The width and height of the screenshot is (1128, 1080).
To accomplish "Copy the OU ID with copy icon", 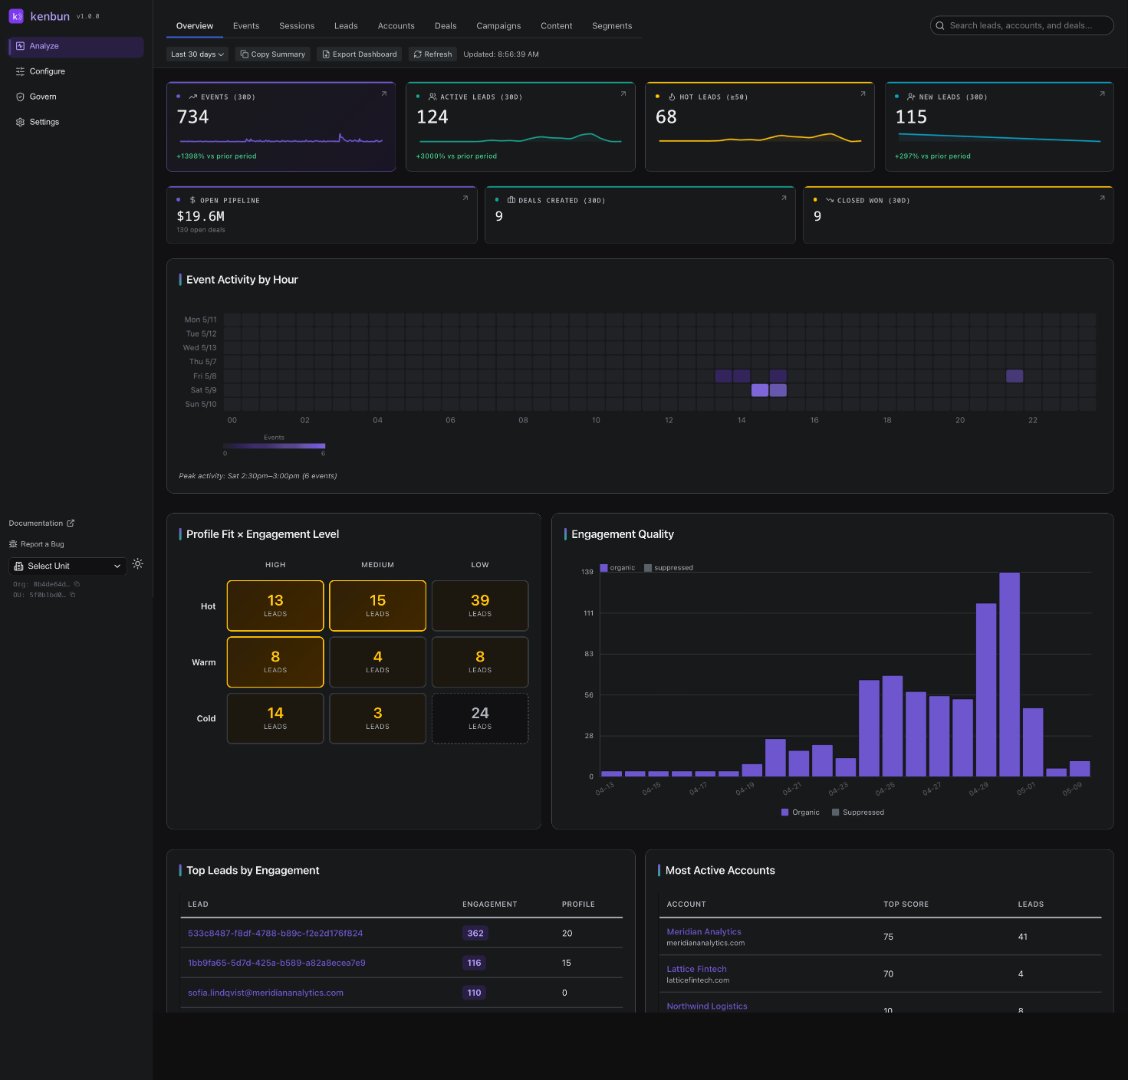I will coord(72,594).
